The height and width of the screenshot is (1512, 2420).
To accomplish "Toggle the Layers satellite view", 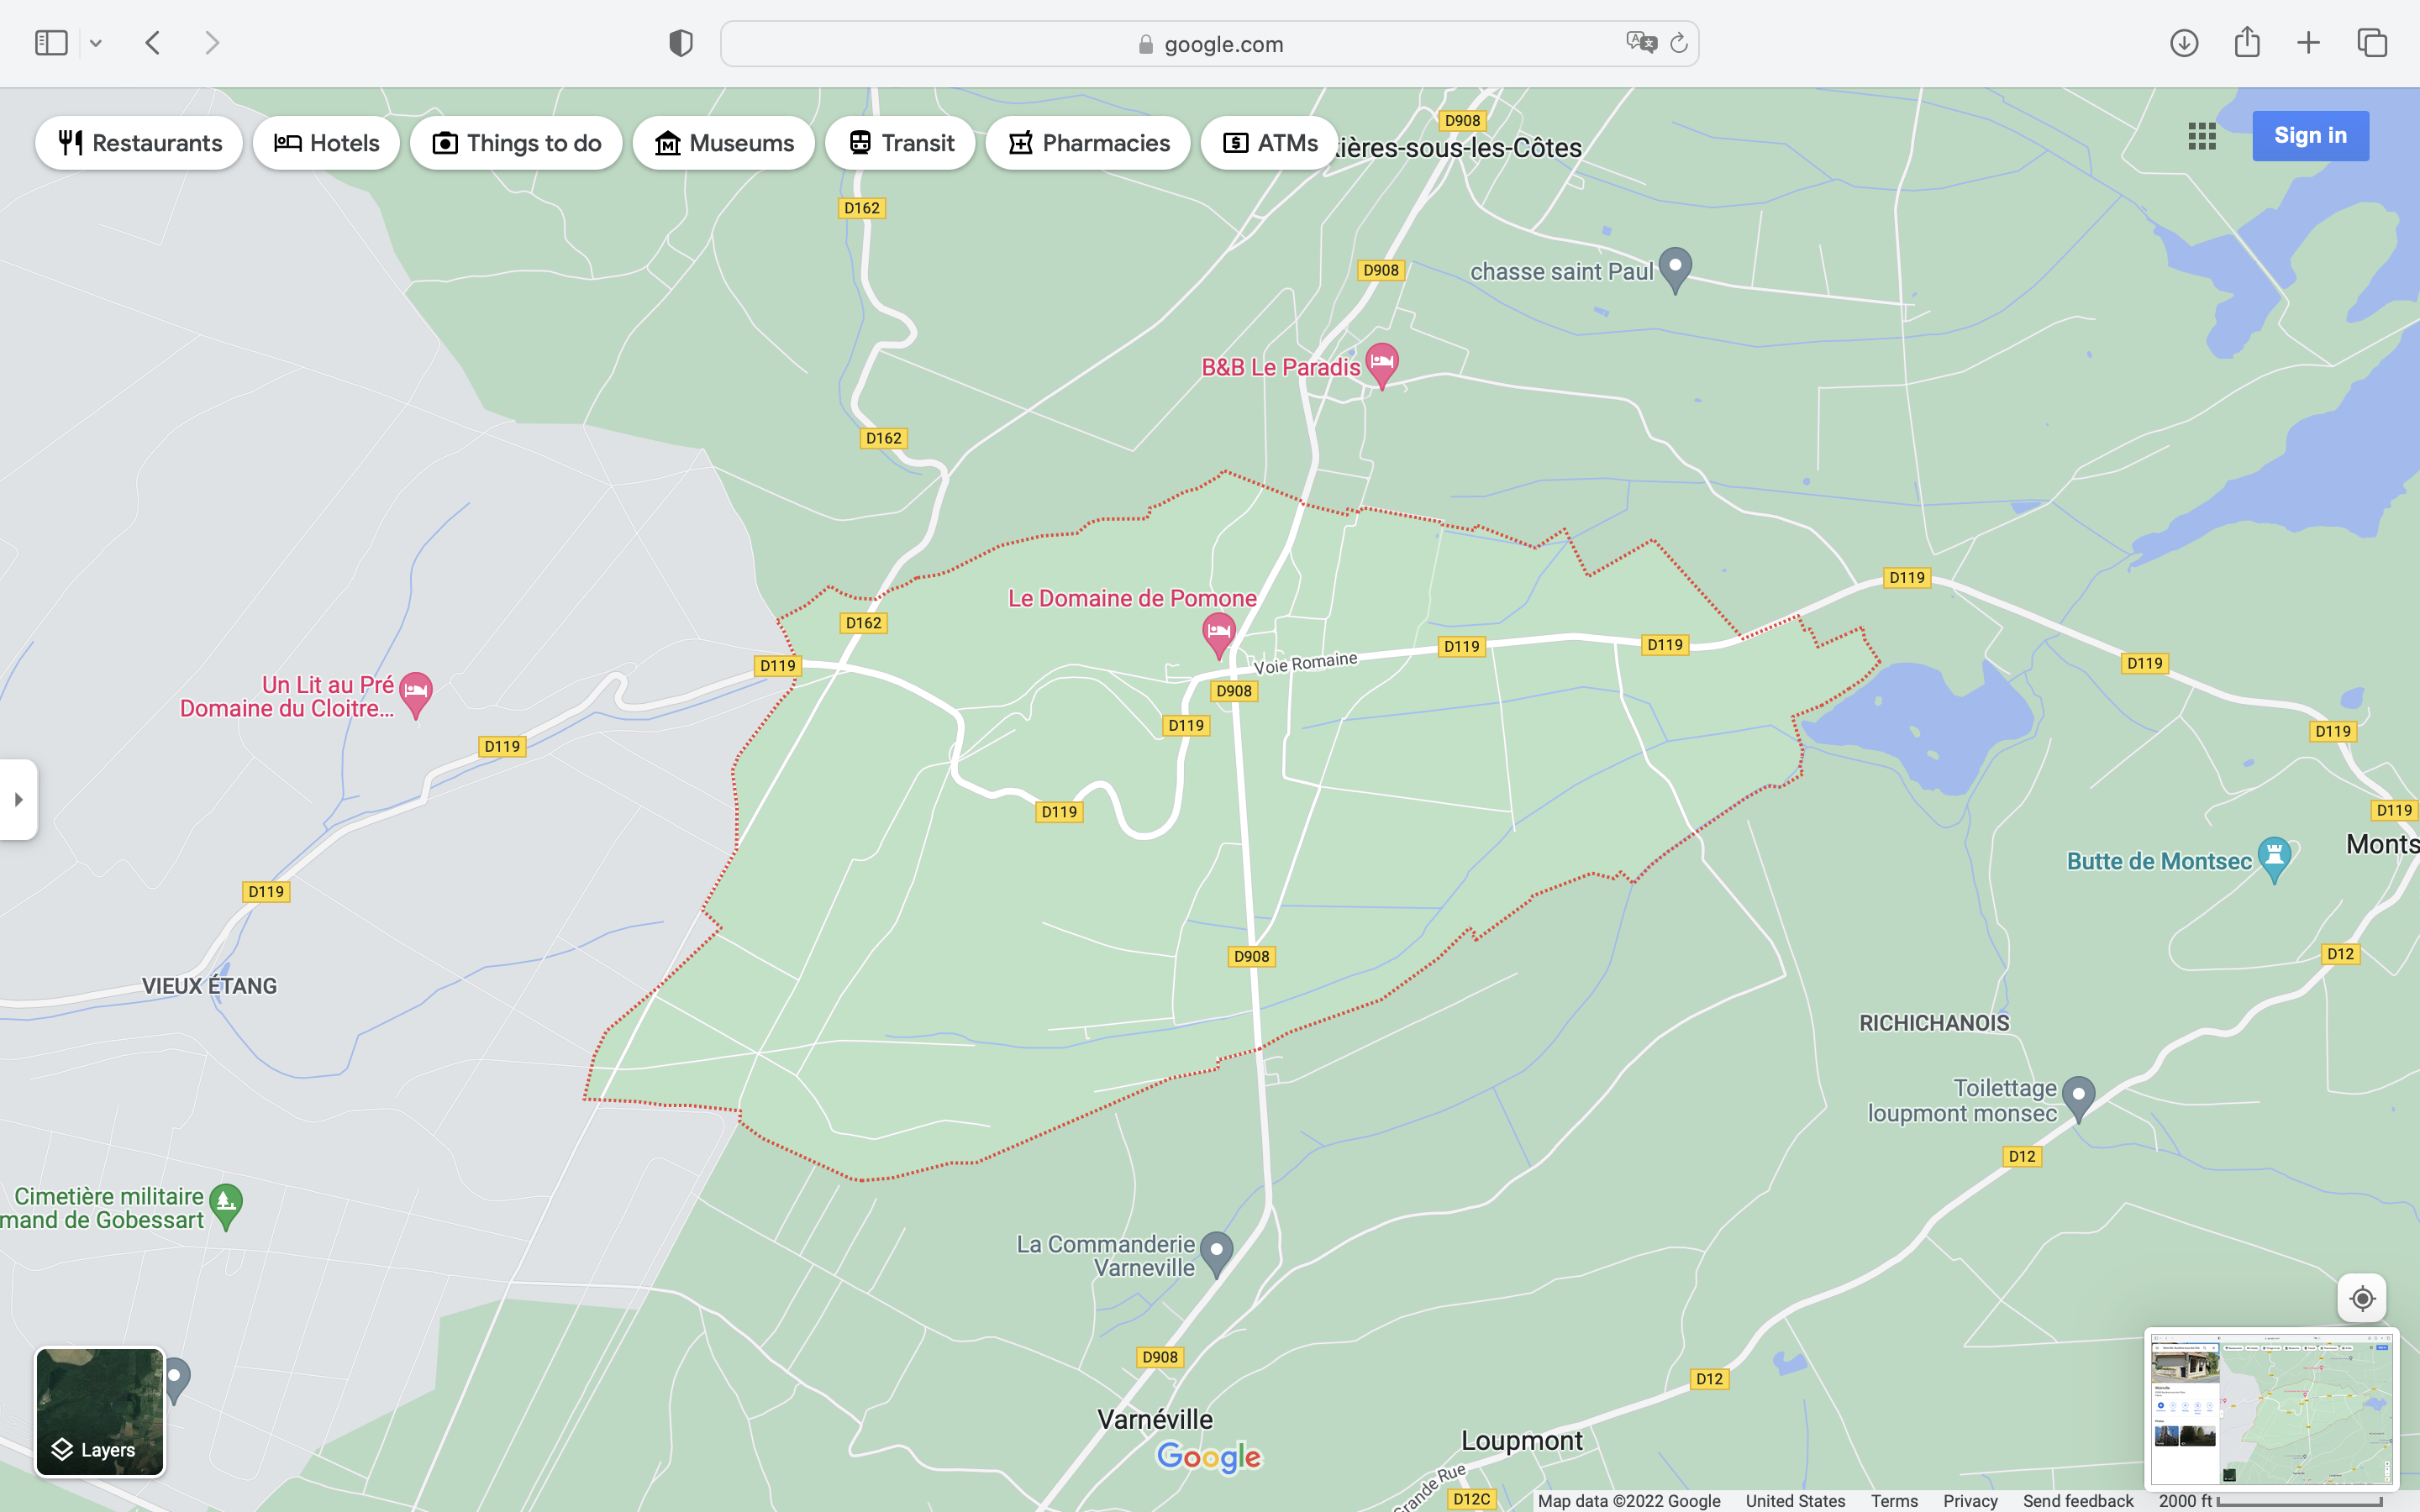I will click(100, 1411).
